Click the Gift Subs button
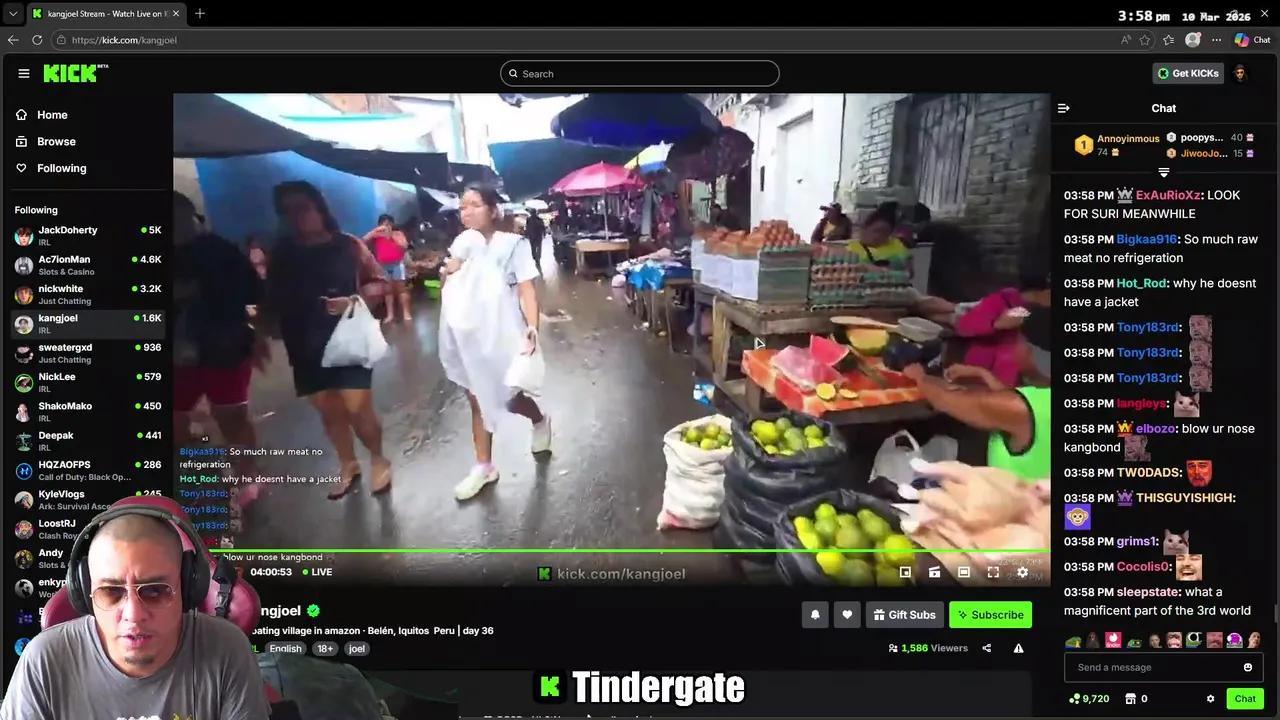 pos(904,615)
